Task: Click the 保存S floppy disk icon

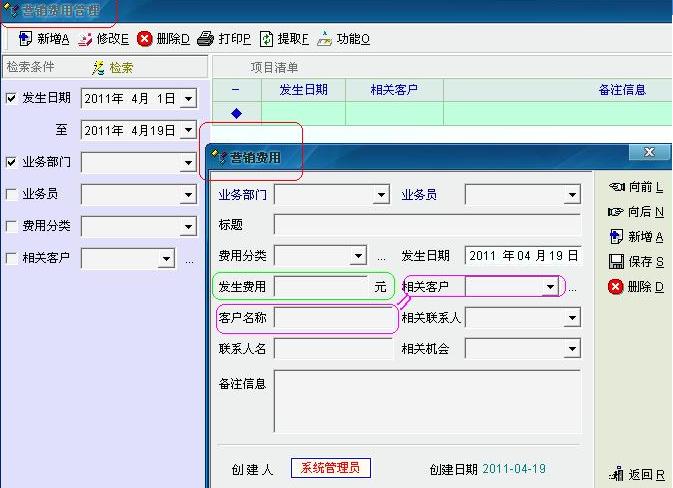Action: [616, 262]
